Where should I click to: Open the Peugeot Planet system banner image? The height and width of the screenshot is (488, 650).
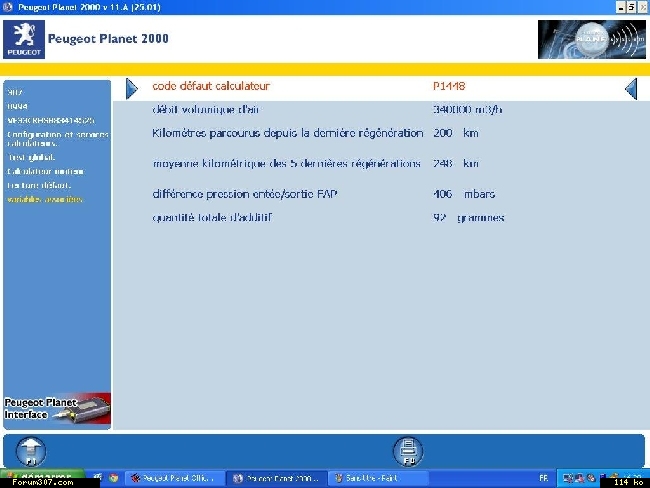[592, 39]
